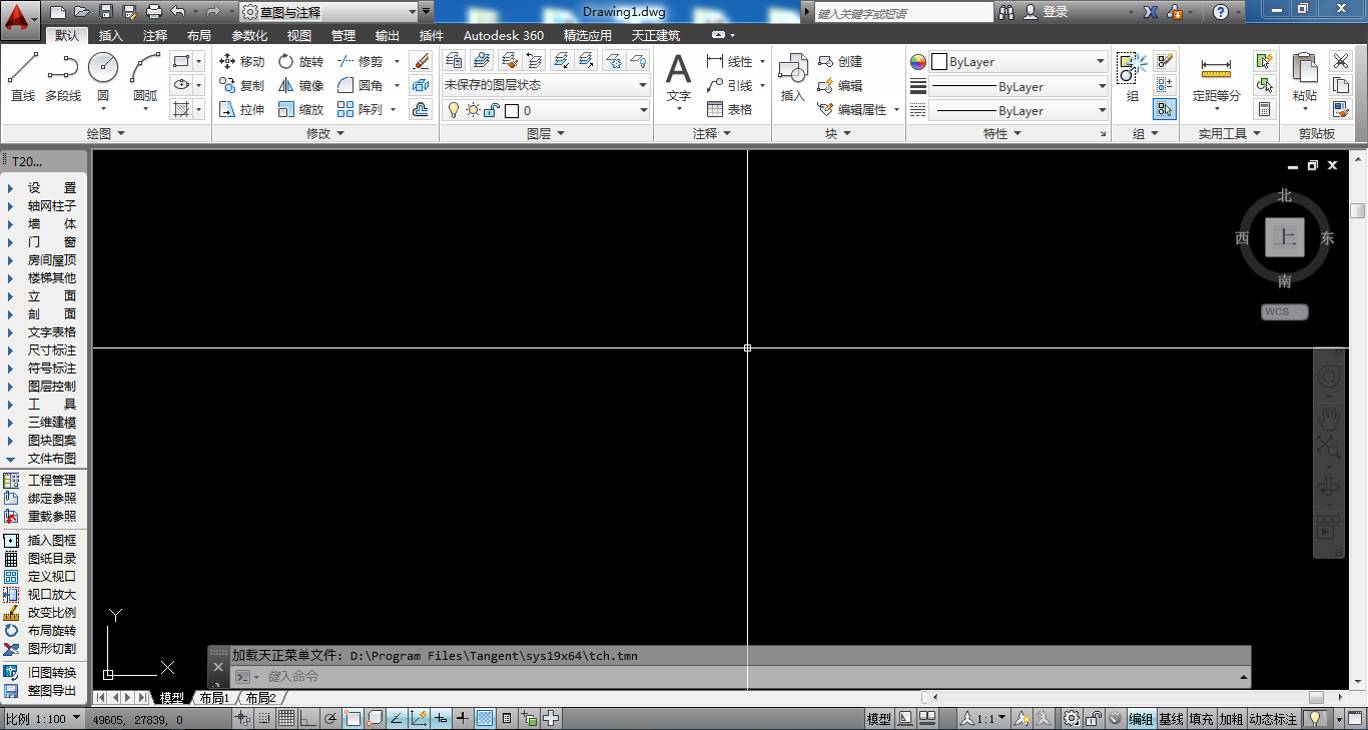Collapse the 文件布图 sidebar section
This screenshot has width=1368, height=730.
click(43, 458)
